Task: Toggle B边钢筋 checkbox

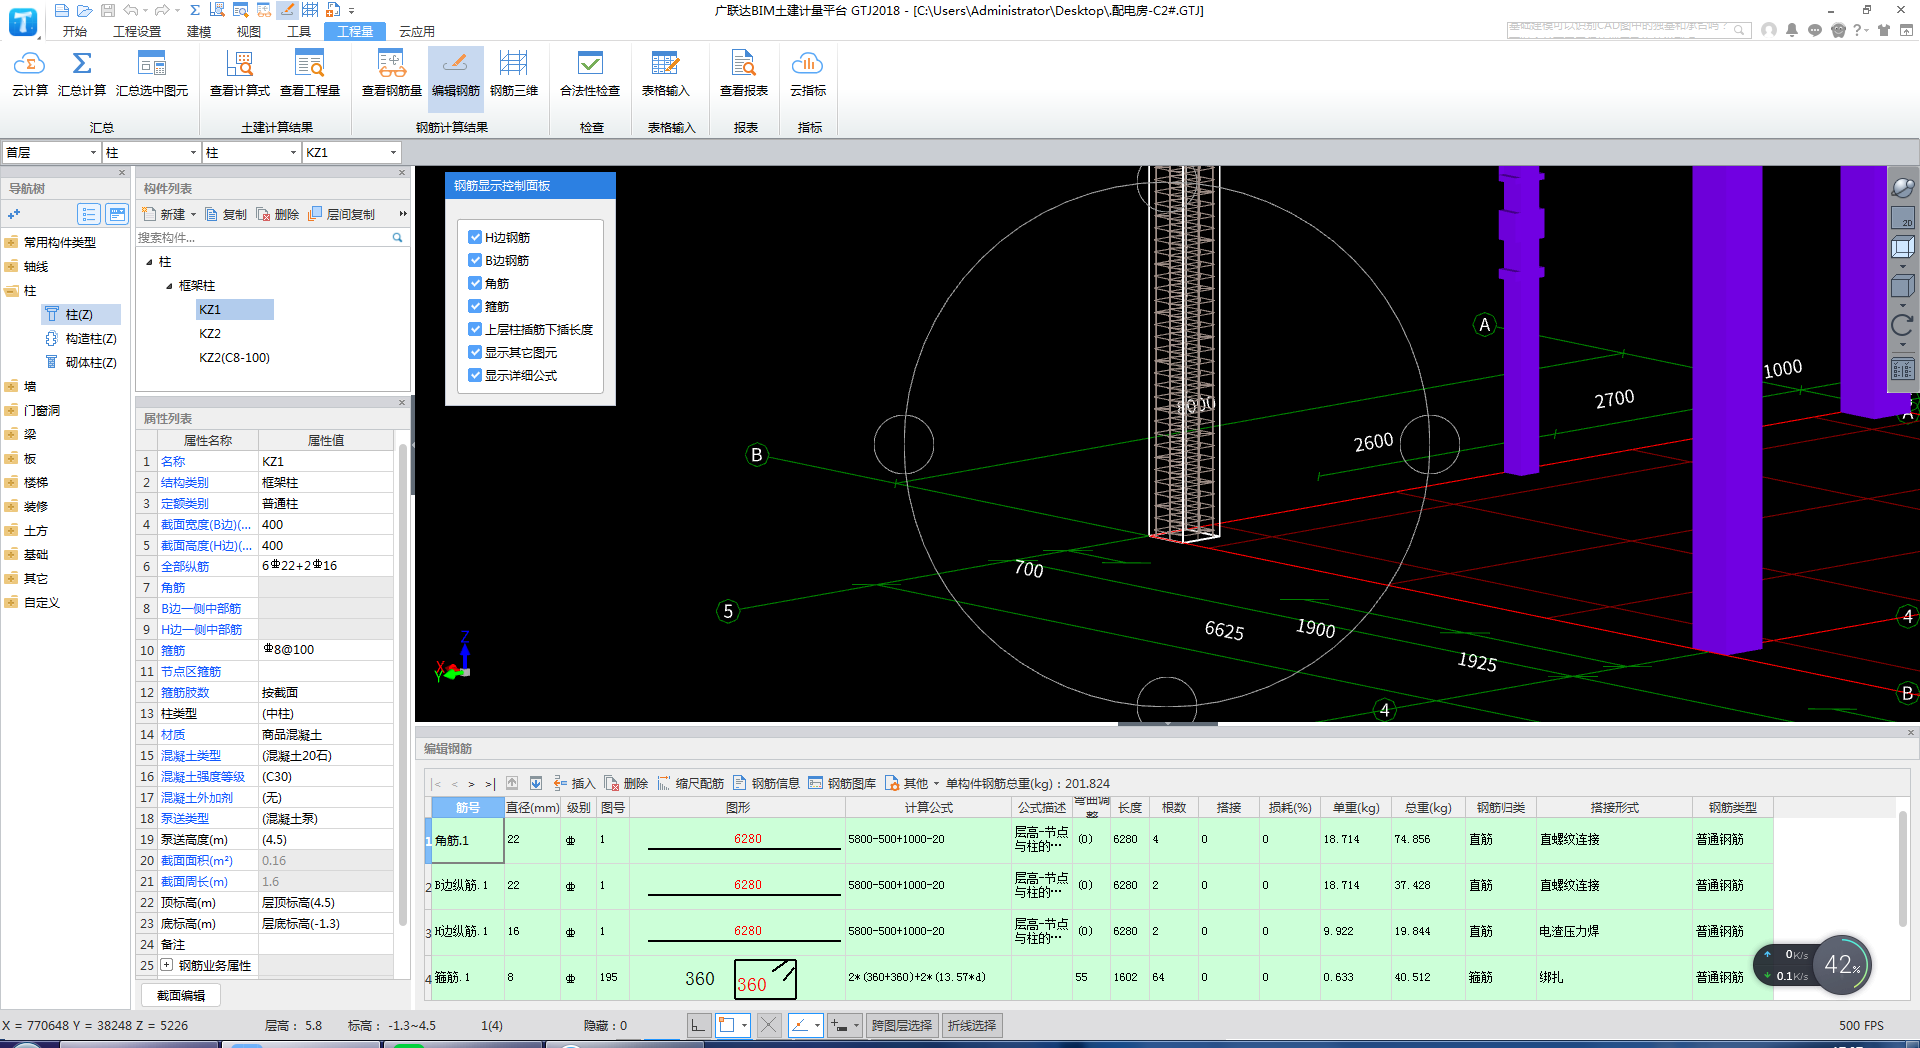Action: [475, 260]
